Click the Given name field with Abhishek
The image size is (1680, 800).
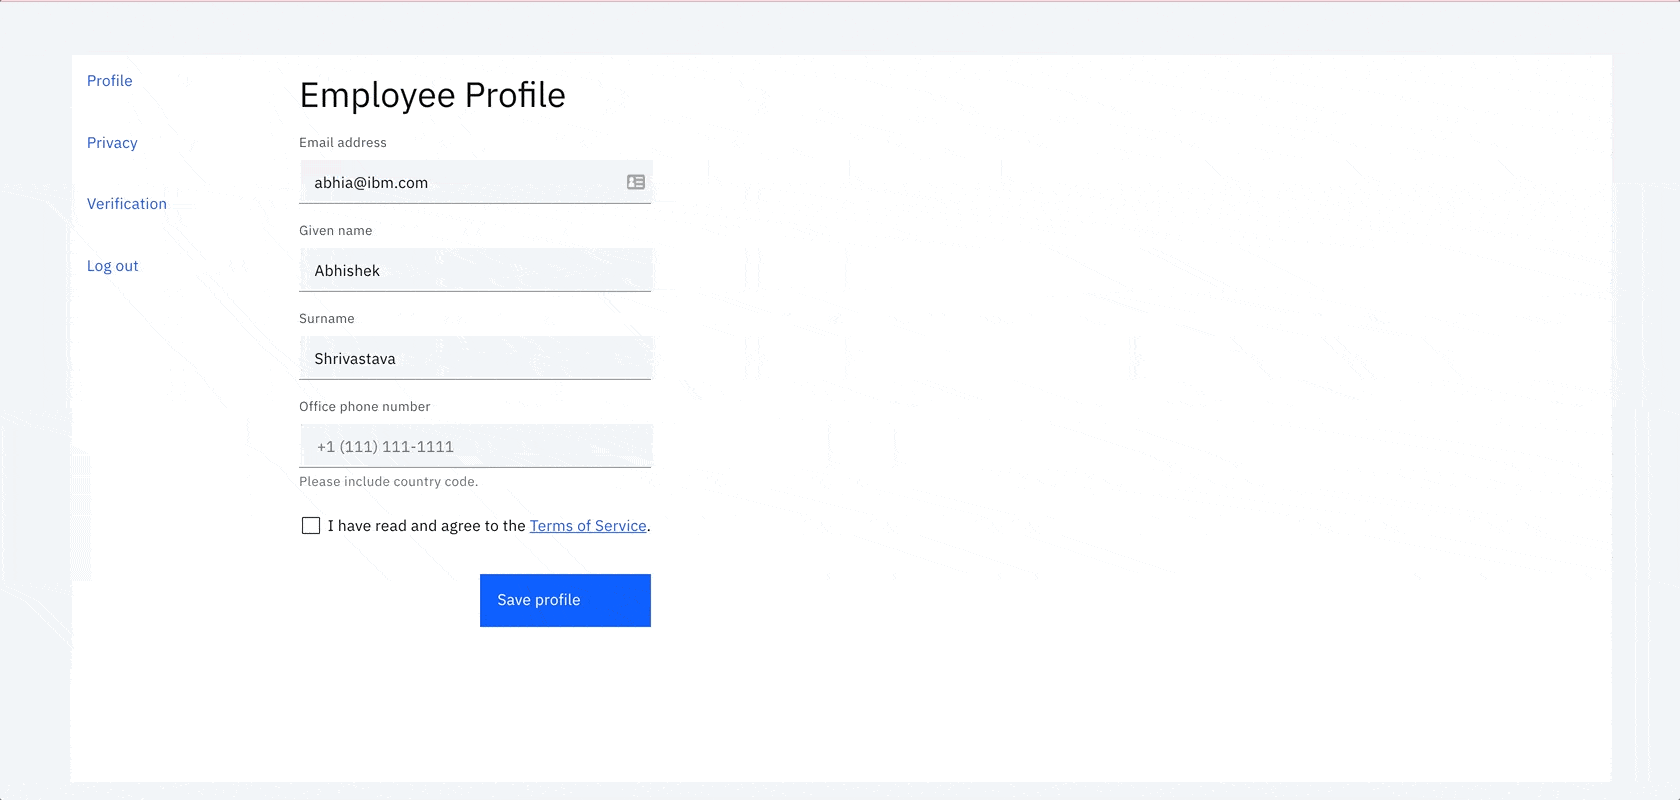475,270
